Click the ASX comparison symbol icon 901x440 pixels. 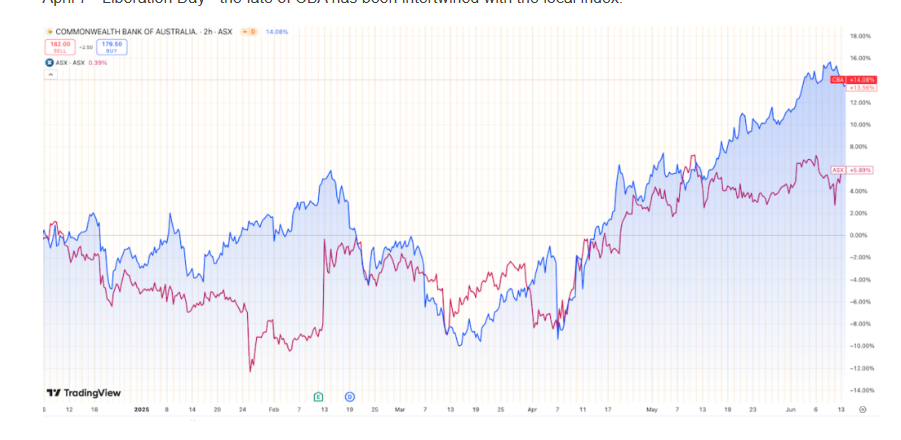pos(49,62)
